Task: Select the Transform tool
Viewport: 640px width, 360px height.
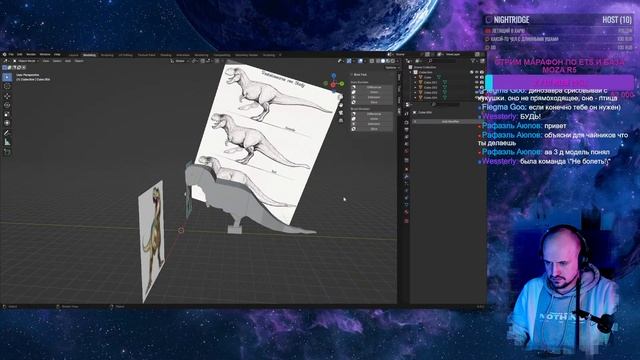Action: (7, 123)
